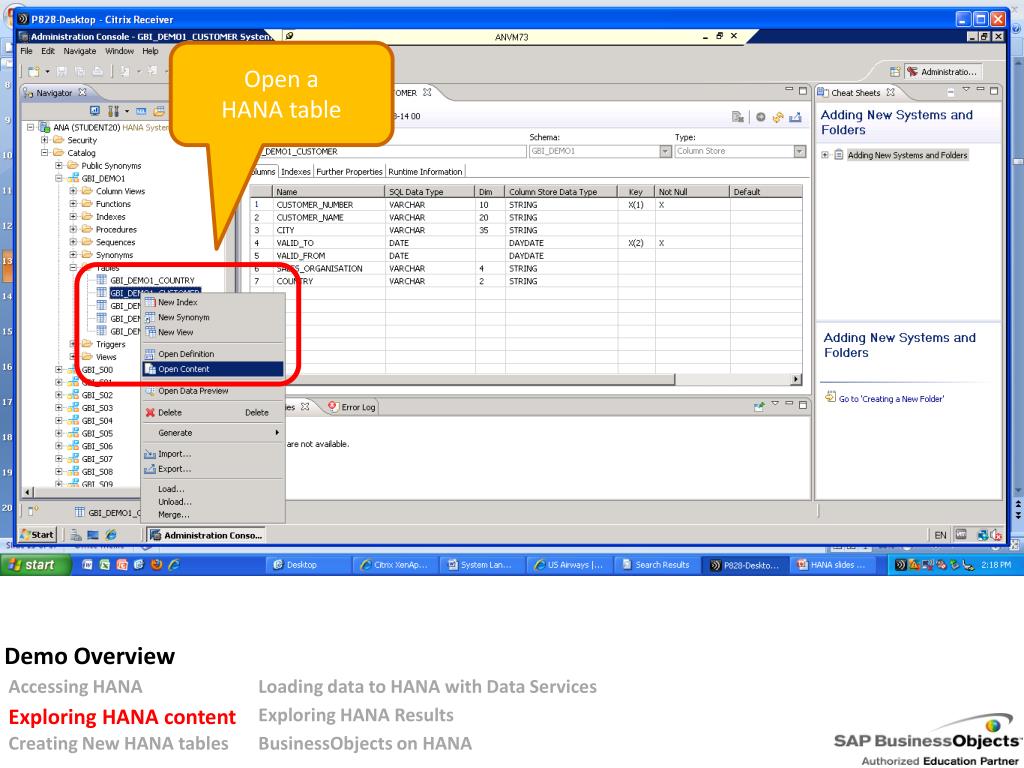
Task: Click the New Synonym icon in context menu
Action: (150, 317)
